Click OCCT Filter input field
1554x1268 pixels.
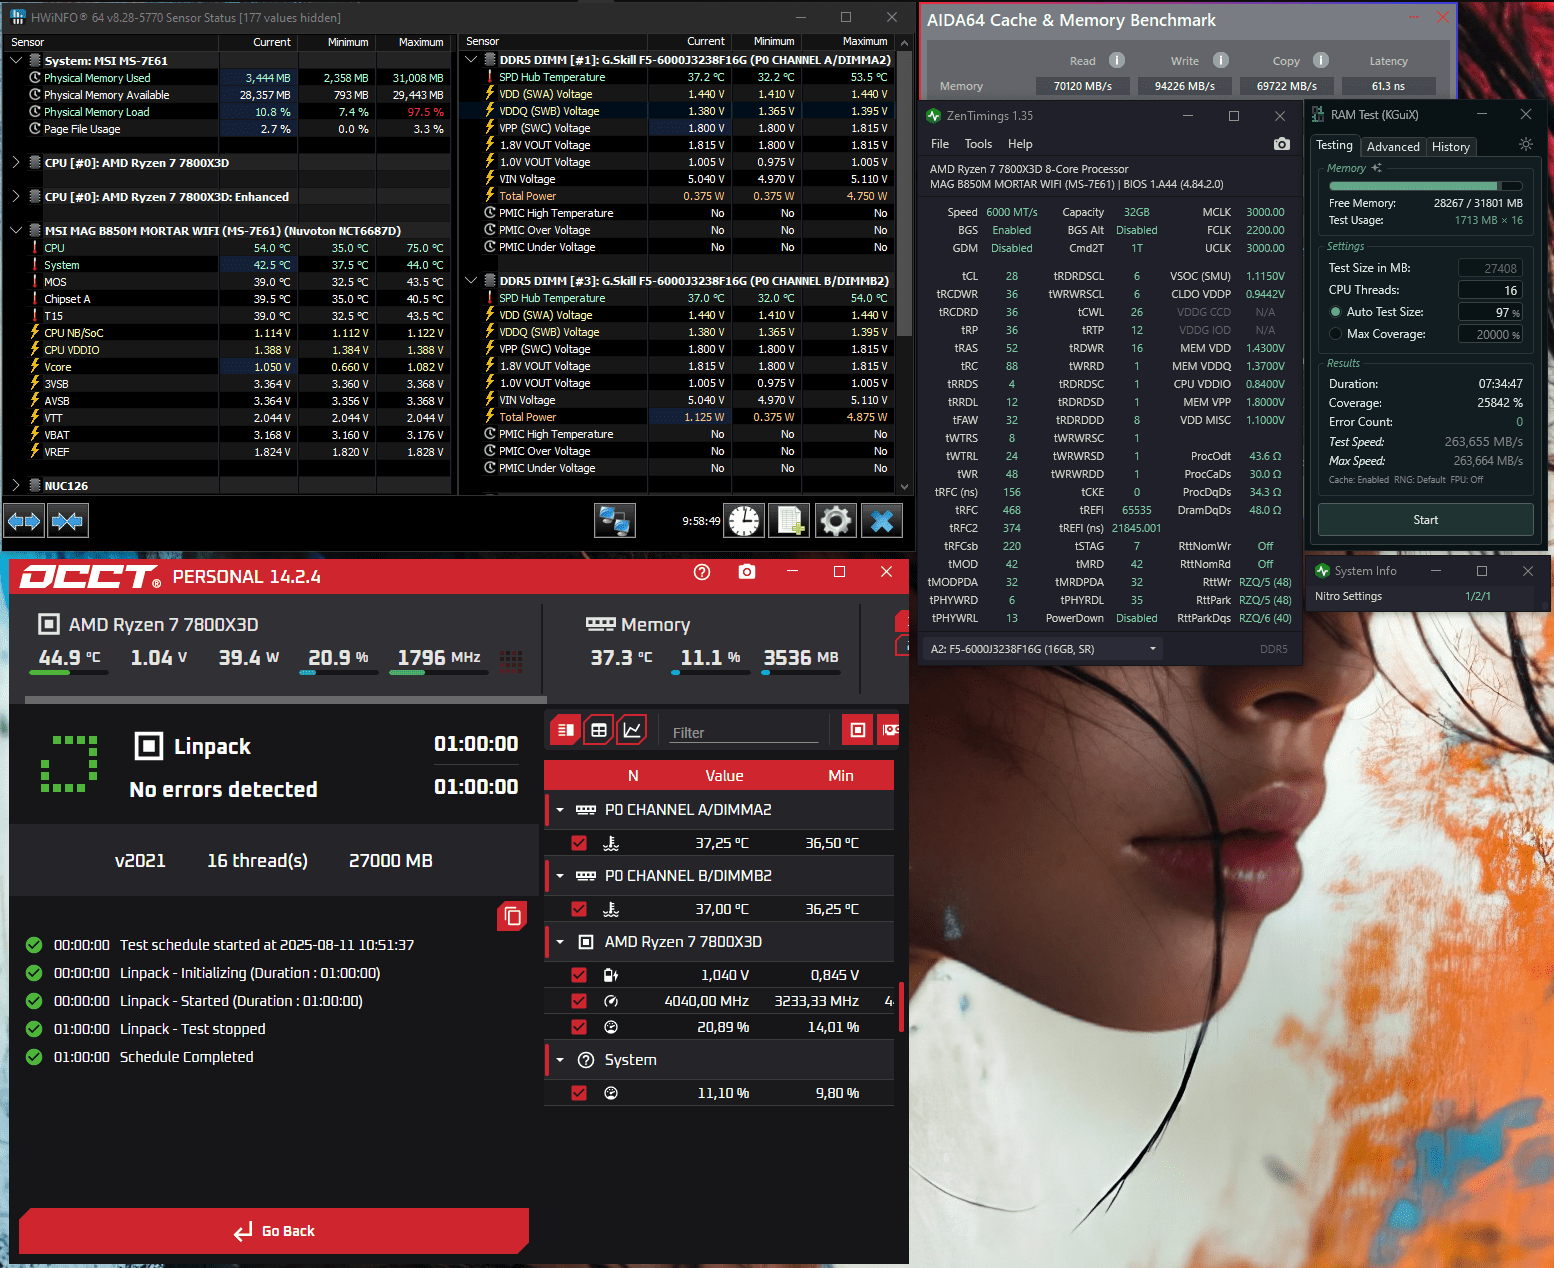coord(745,733)
